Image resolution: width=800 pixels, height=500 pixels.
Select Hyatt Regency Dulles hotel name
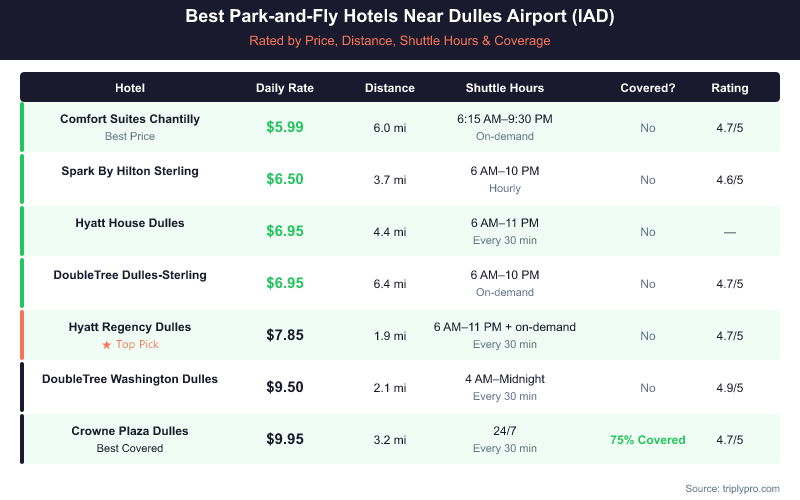click(130, 327)
